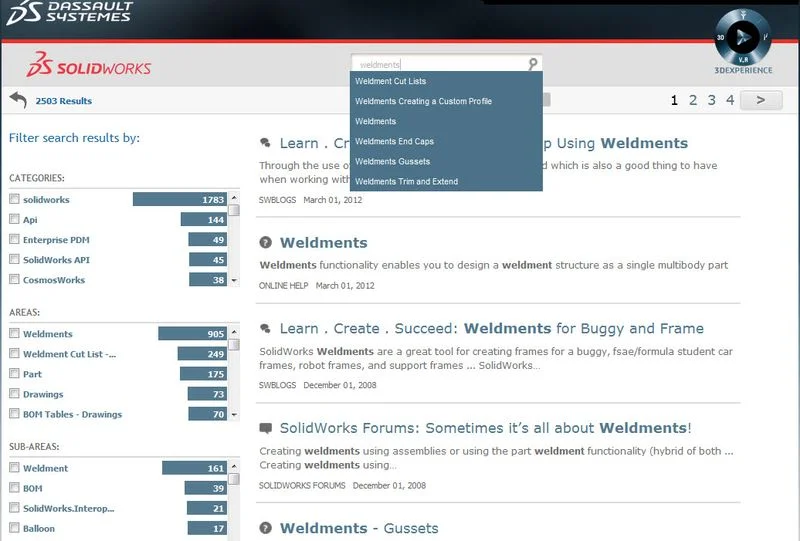
Task: Click categories list scroll up arrow
Action: 234,198
